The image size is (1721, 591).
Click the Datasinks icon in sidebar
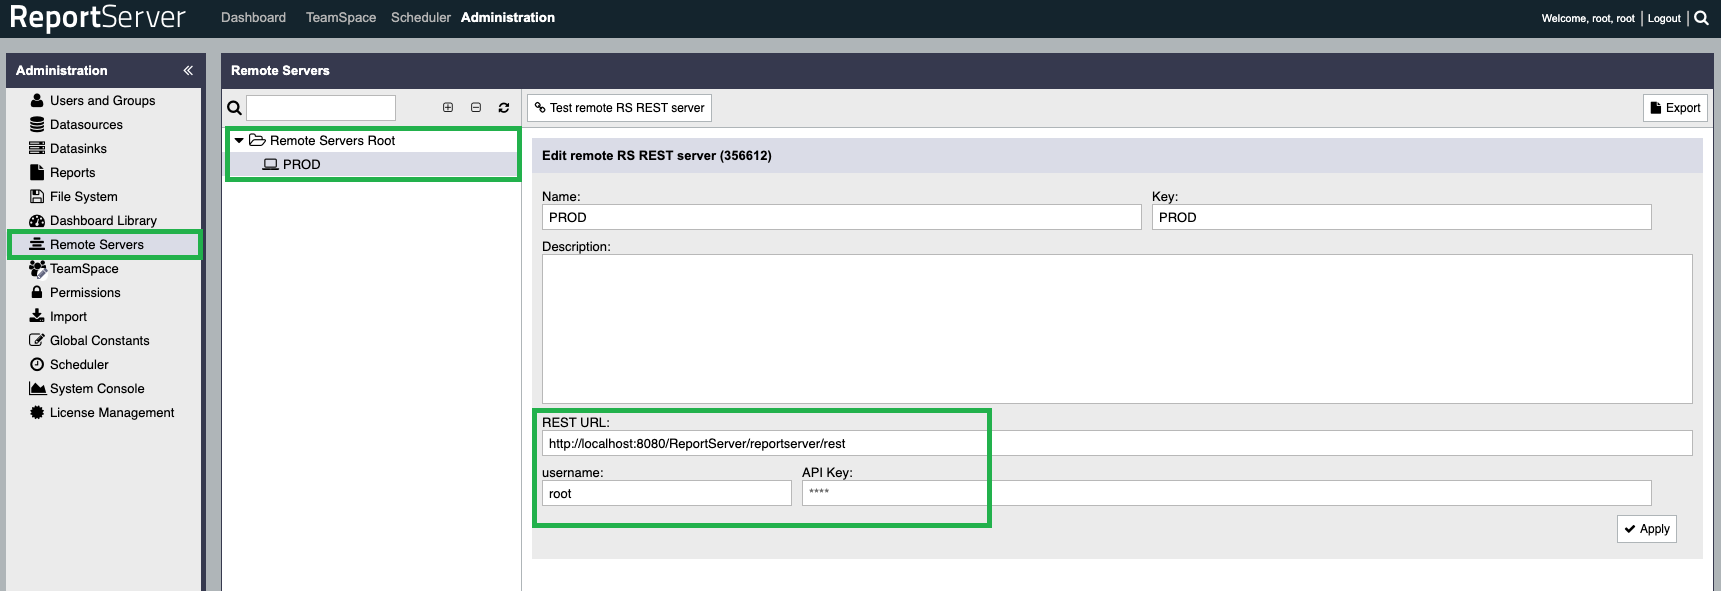pos(37,148)
